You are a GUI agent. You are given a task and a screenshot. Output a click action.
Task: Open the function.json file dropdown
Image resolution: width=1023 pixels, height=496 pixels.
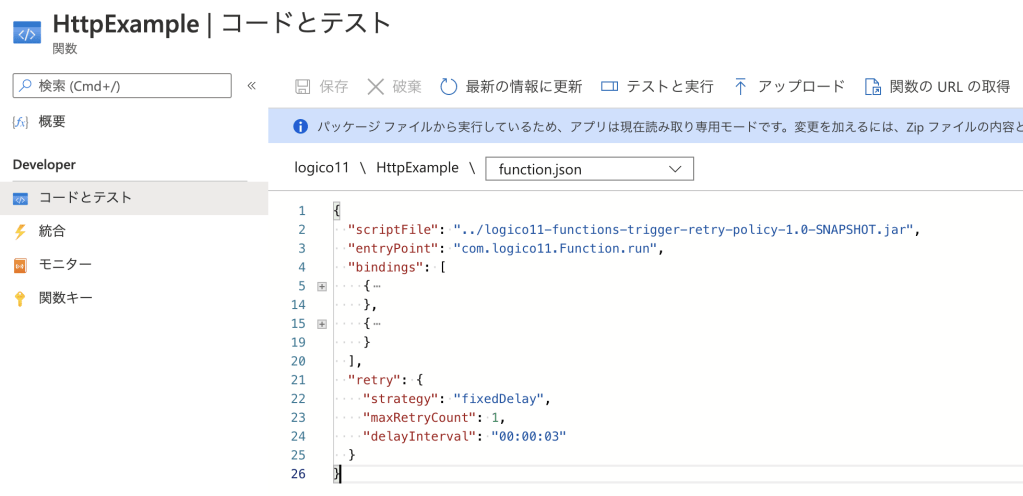point(589,169)
